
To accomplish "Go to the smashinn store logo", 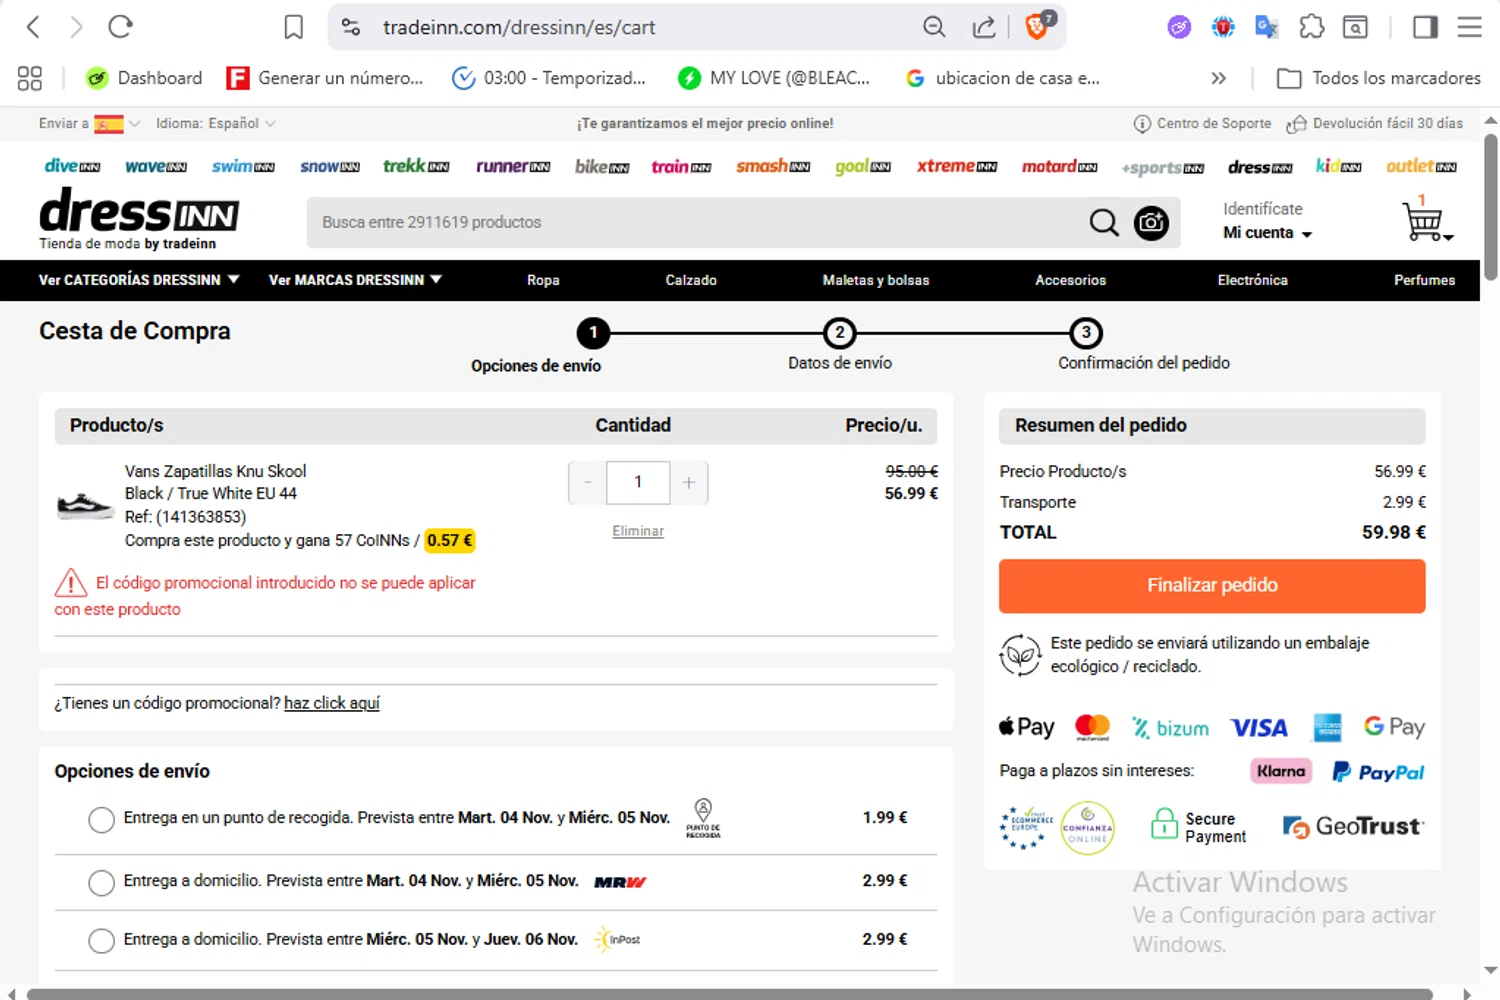I will [773, 166].
